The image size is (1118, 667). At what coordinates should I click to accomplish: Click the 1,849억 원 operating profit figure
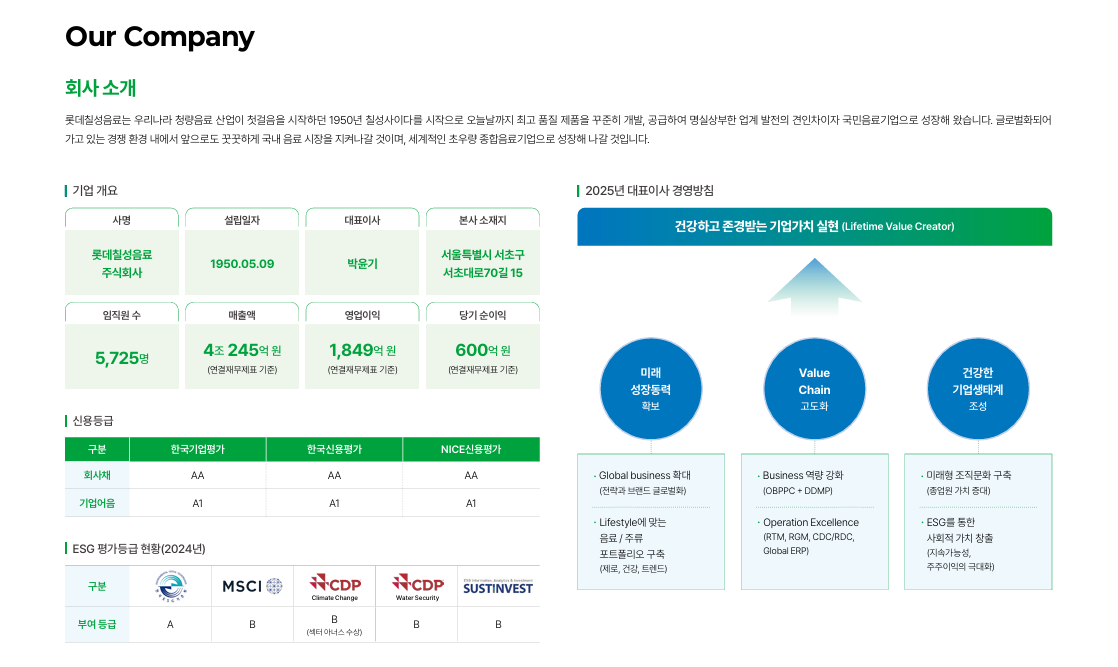pos(362,350)
